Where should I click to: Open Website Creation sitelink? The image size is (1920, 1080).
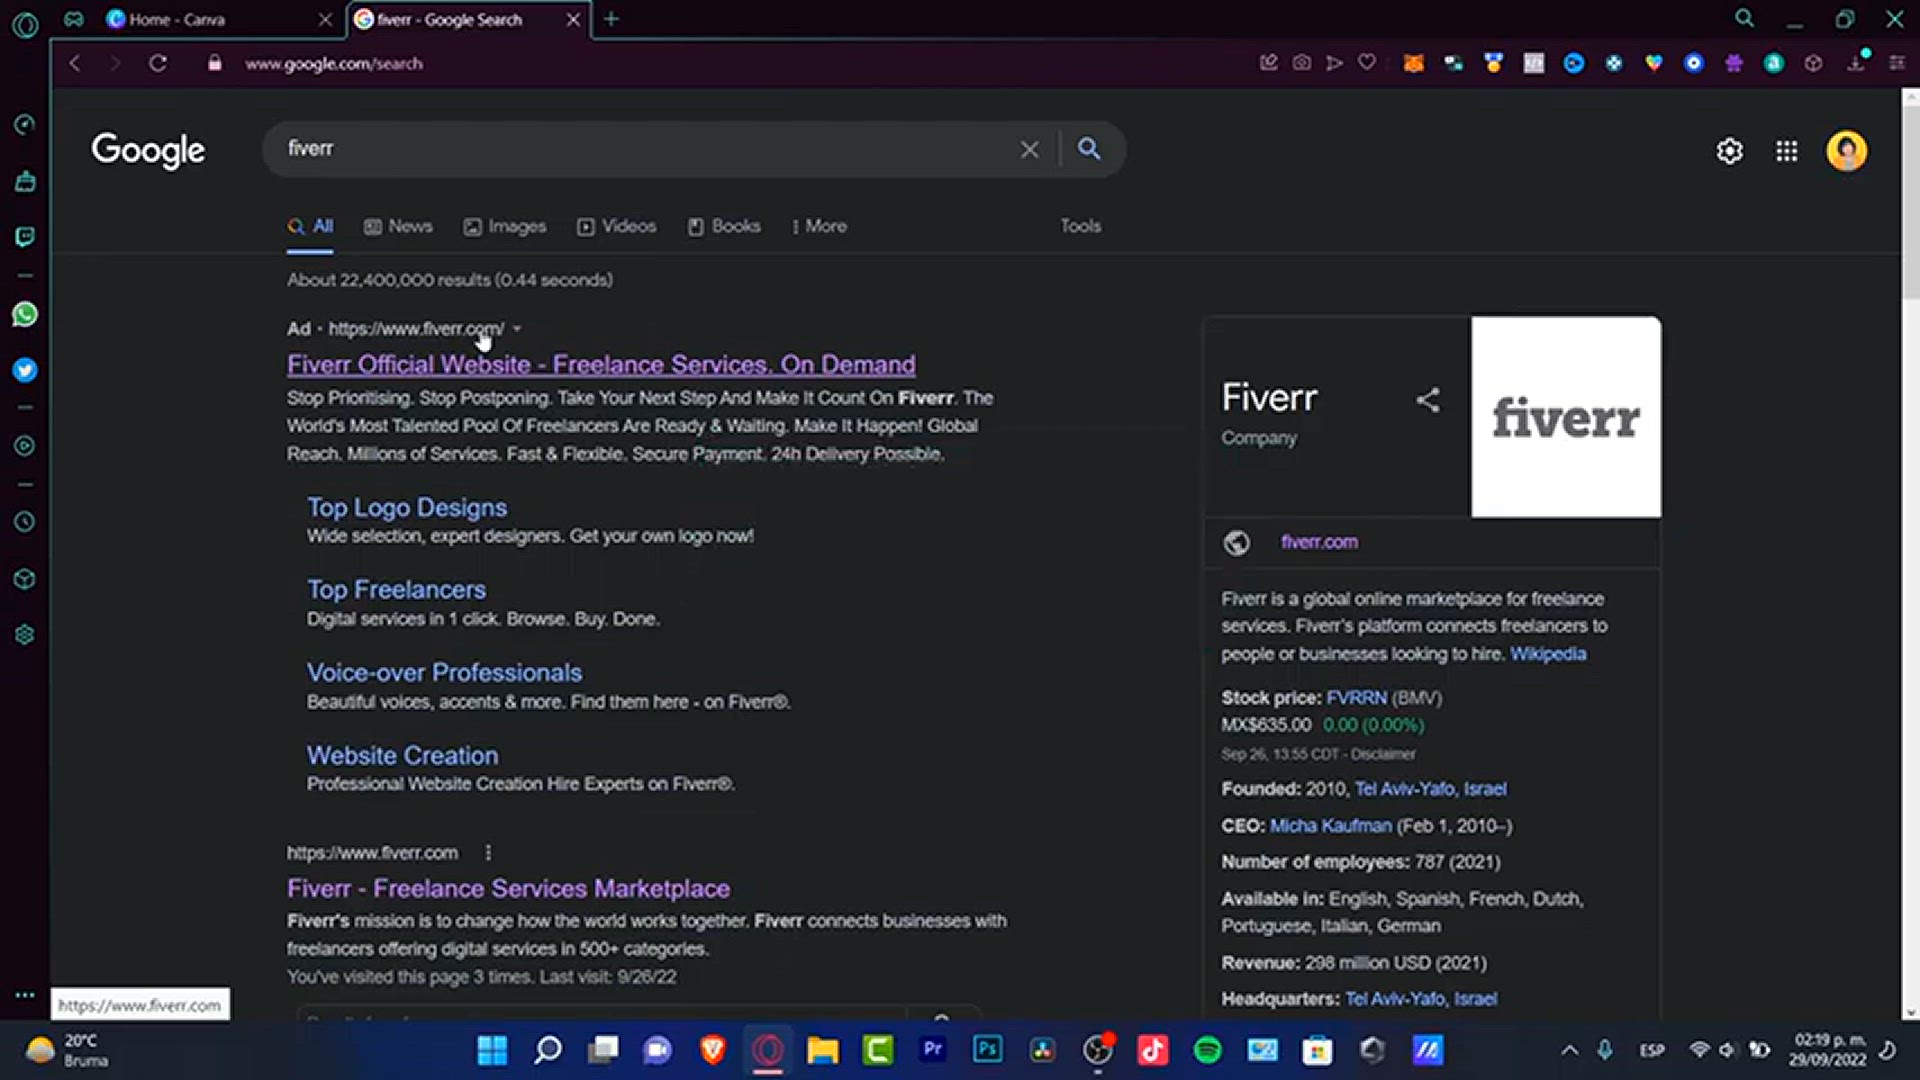click(x=402, y=756)
